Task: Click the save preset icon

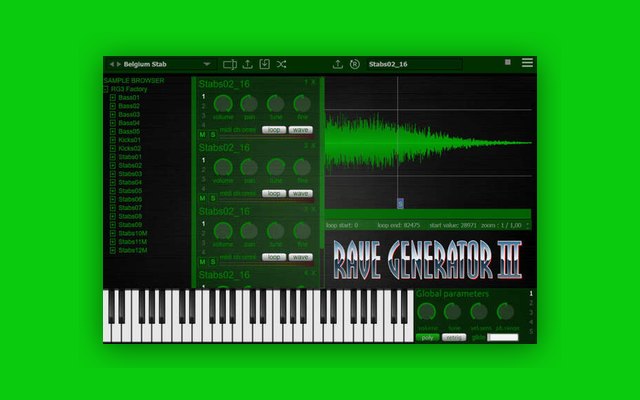Action: [264, 64]
